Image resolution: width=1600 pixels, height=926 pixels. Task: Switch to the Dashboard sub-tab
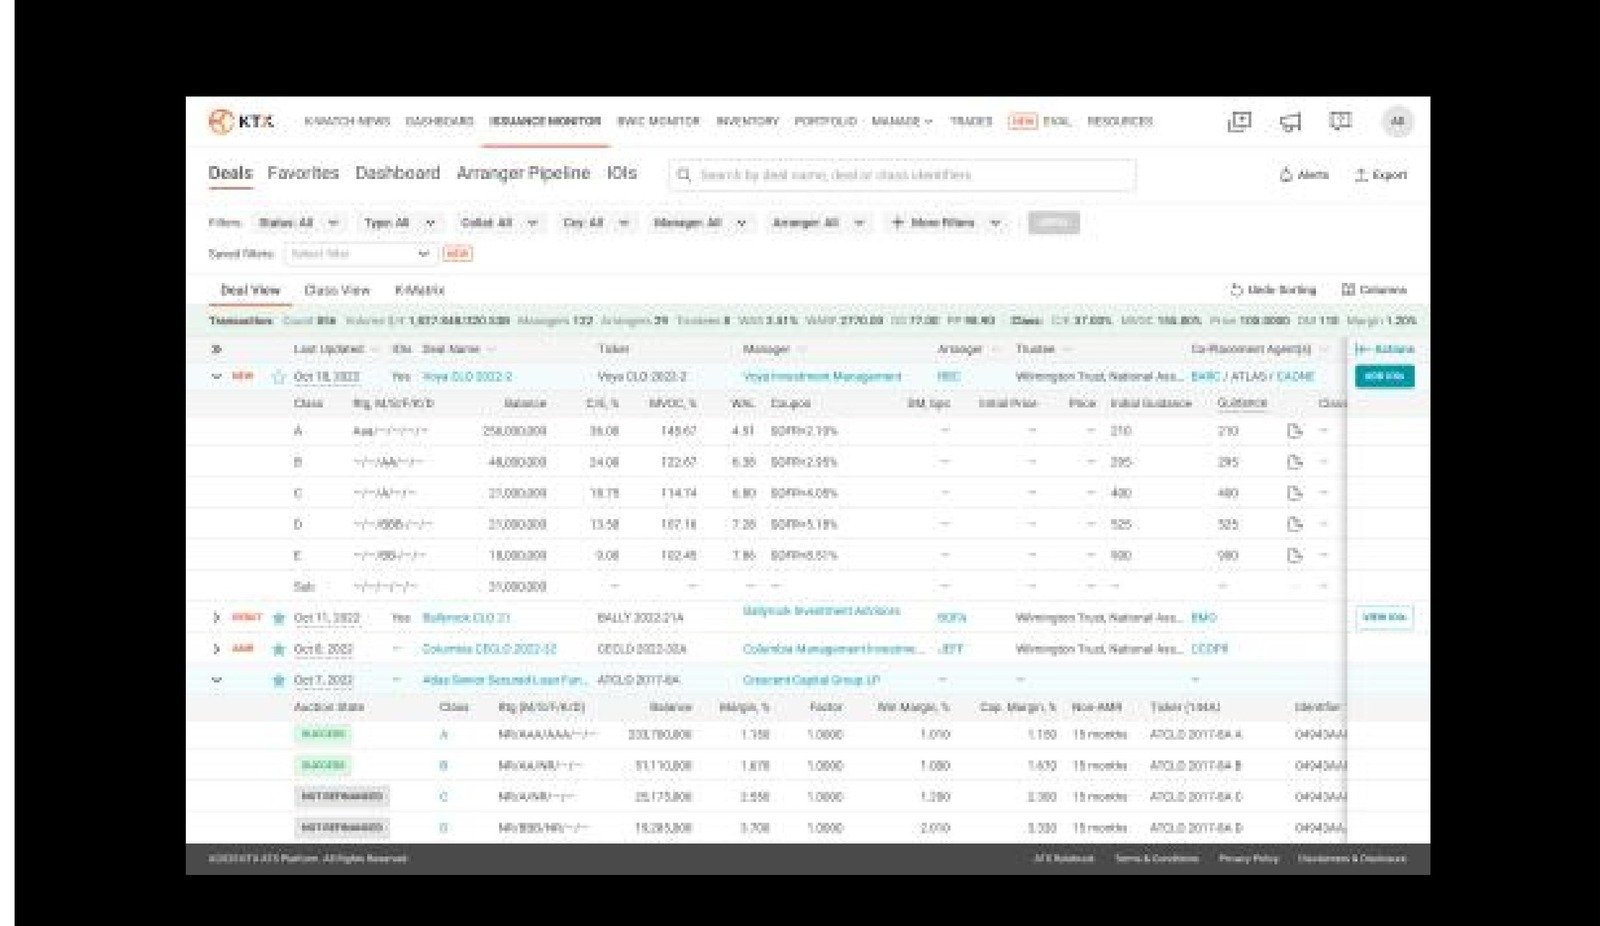[x=397, y=173]
